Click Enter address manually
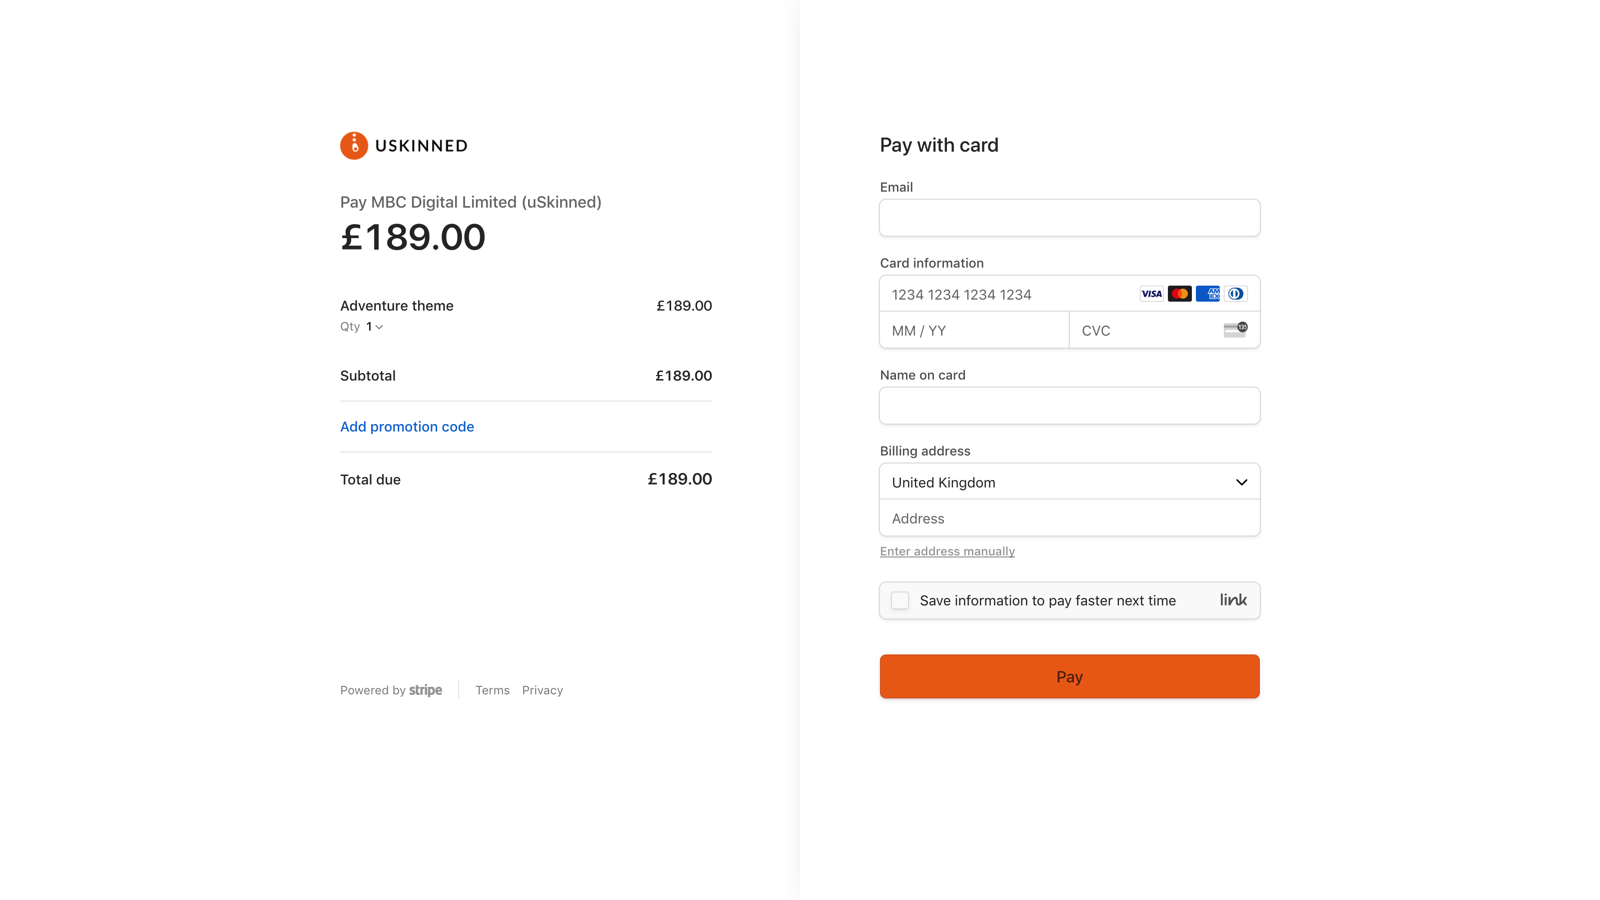 tap(946, 551)
